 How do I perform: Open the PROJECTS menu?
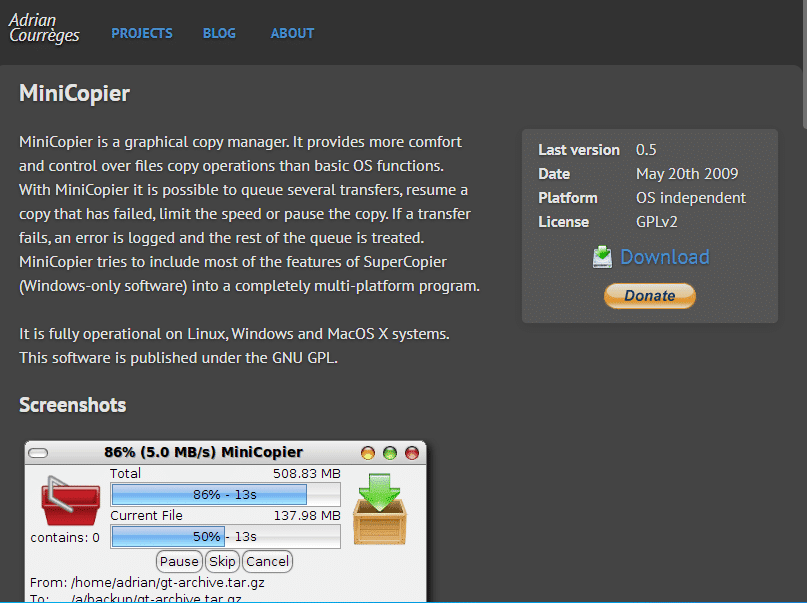(142, 33)
